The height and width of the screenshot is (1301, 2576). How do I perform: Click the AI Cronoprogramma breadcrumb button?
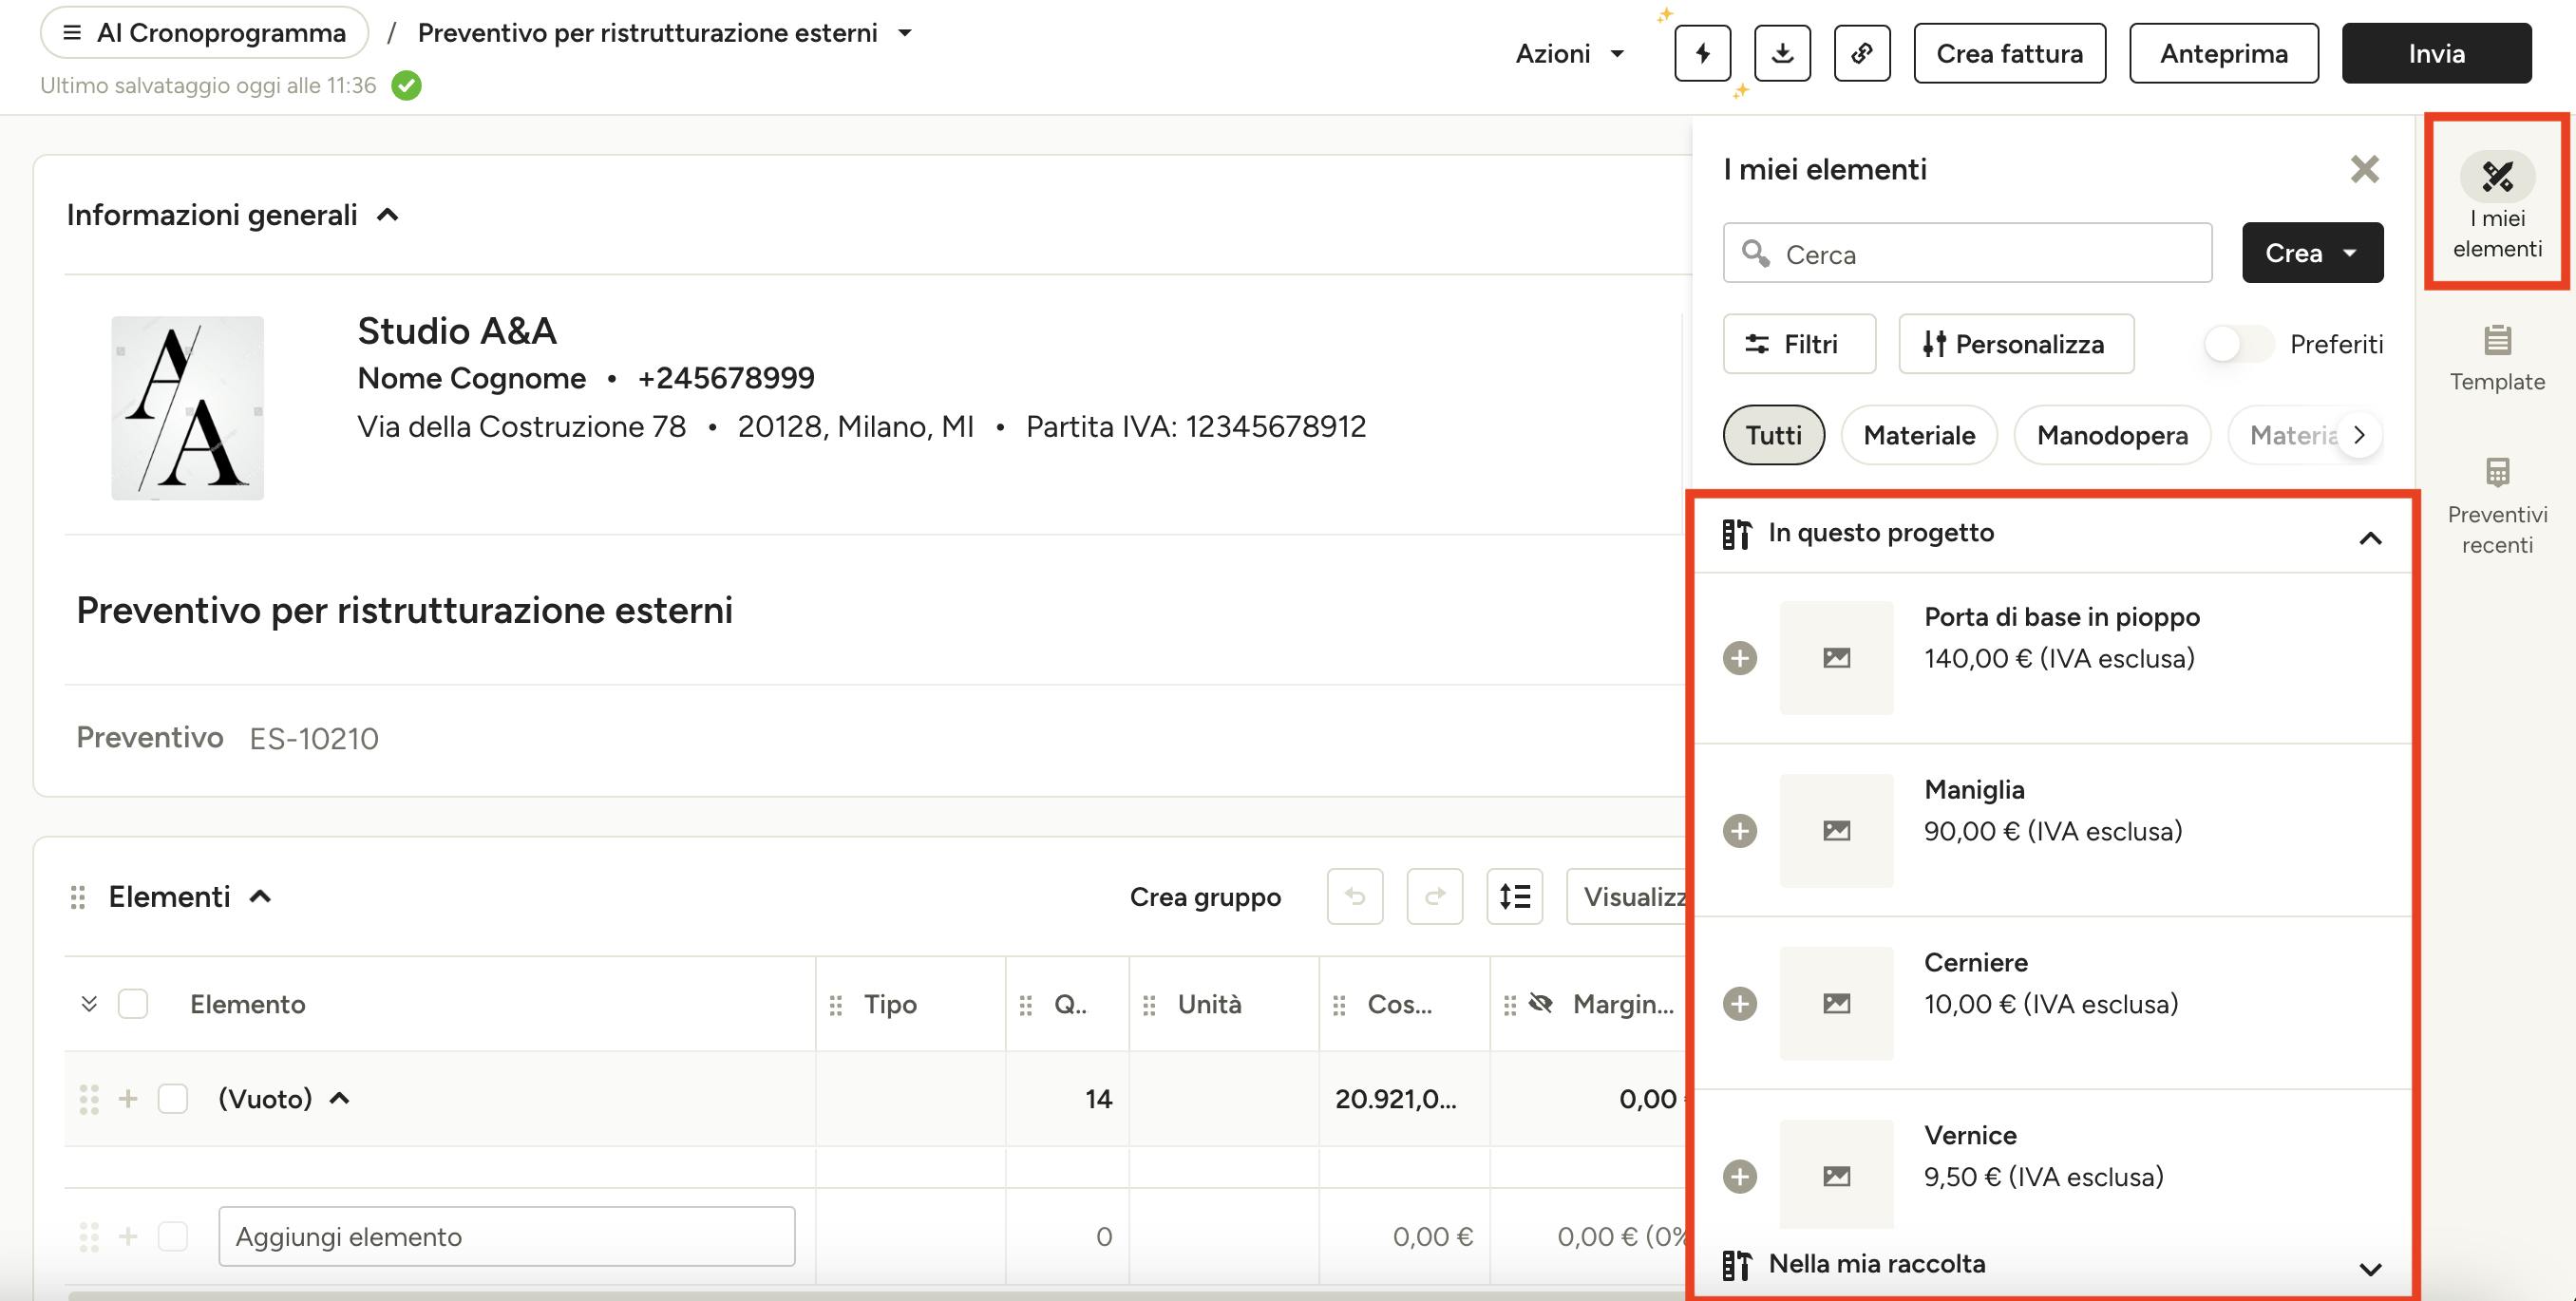(x=205, y=33)
